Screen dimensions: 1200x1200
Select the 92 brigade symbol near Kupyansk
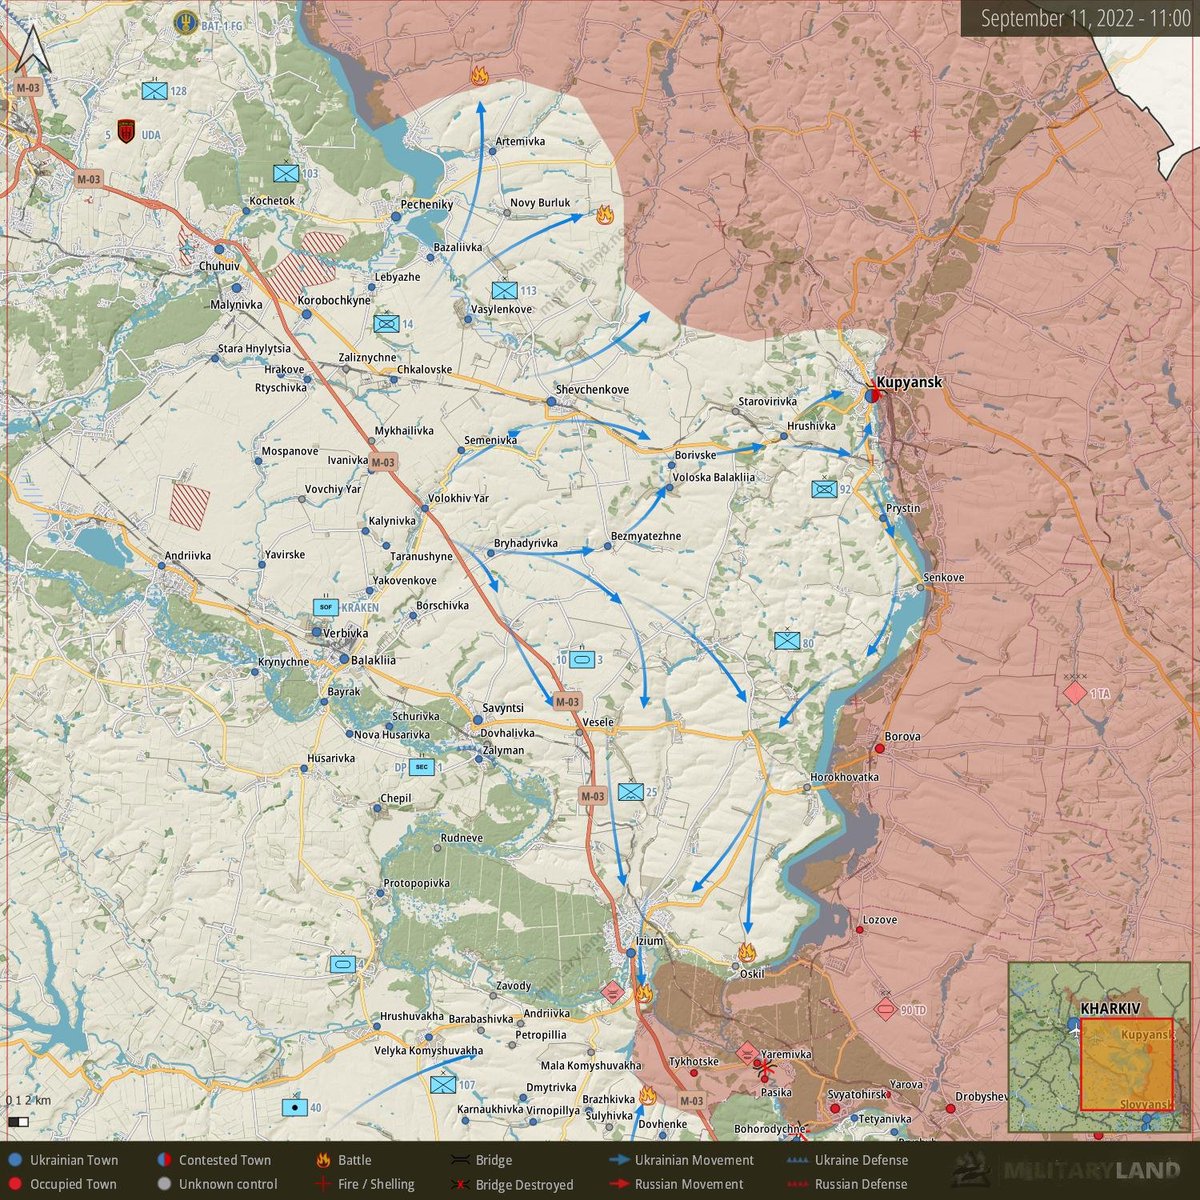click(x=823, y=489)
